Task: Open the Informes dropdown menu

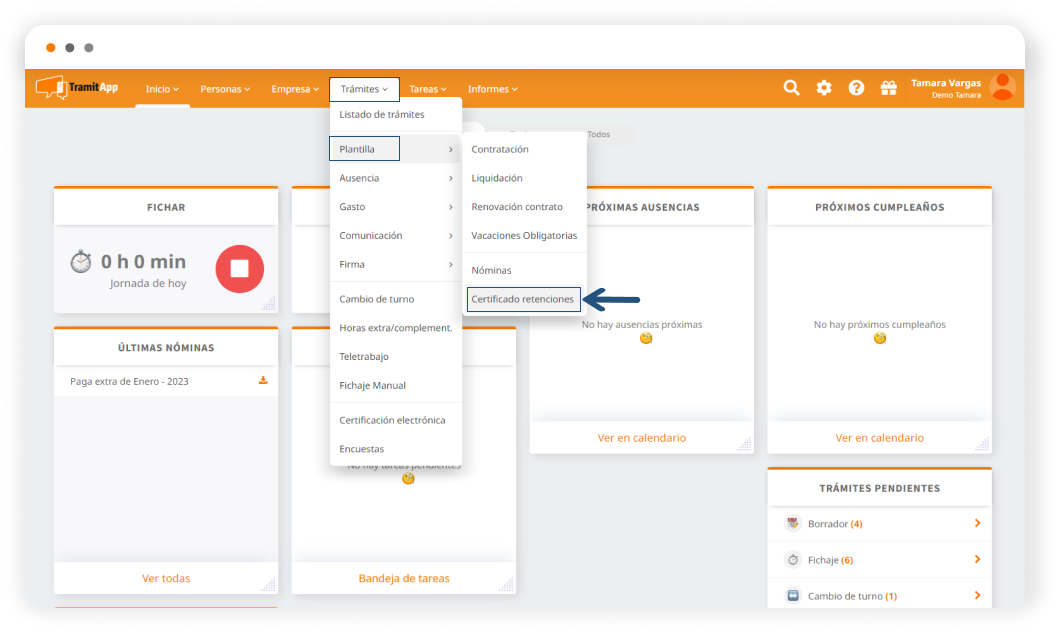Action: click(x=492, y=89)
